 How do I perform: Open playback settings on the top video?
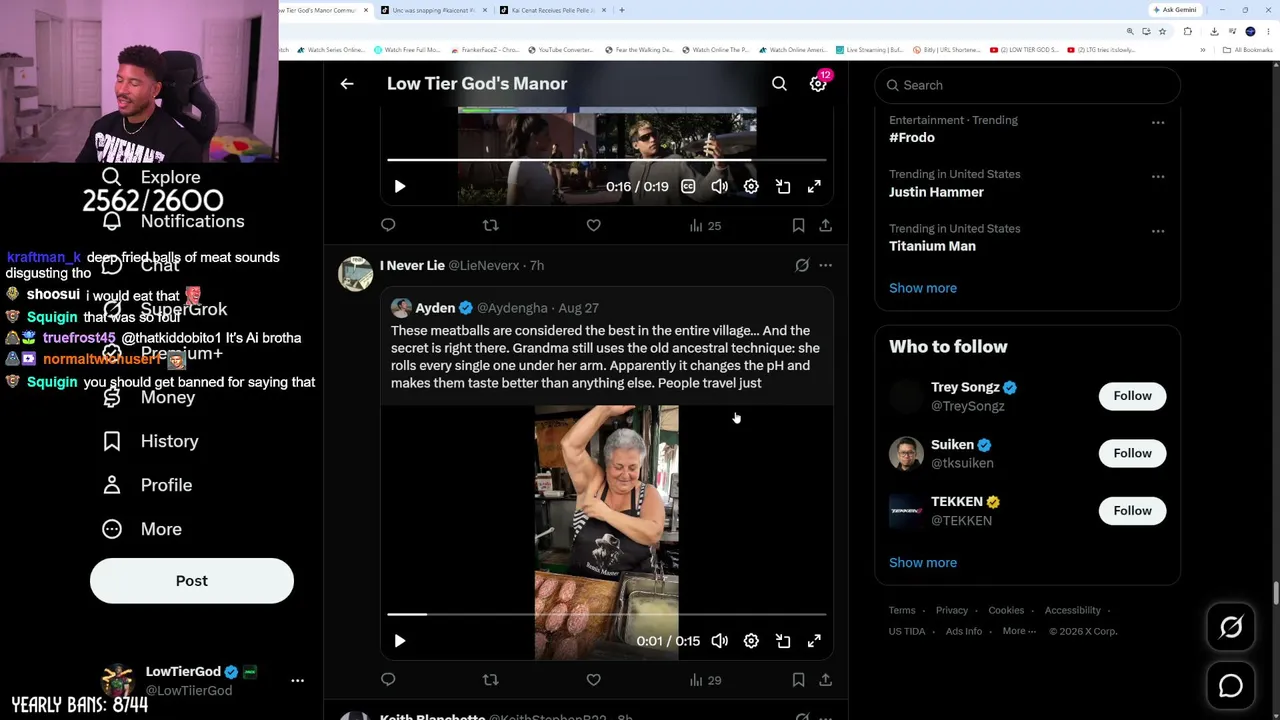(751, 186)
